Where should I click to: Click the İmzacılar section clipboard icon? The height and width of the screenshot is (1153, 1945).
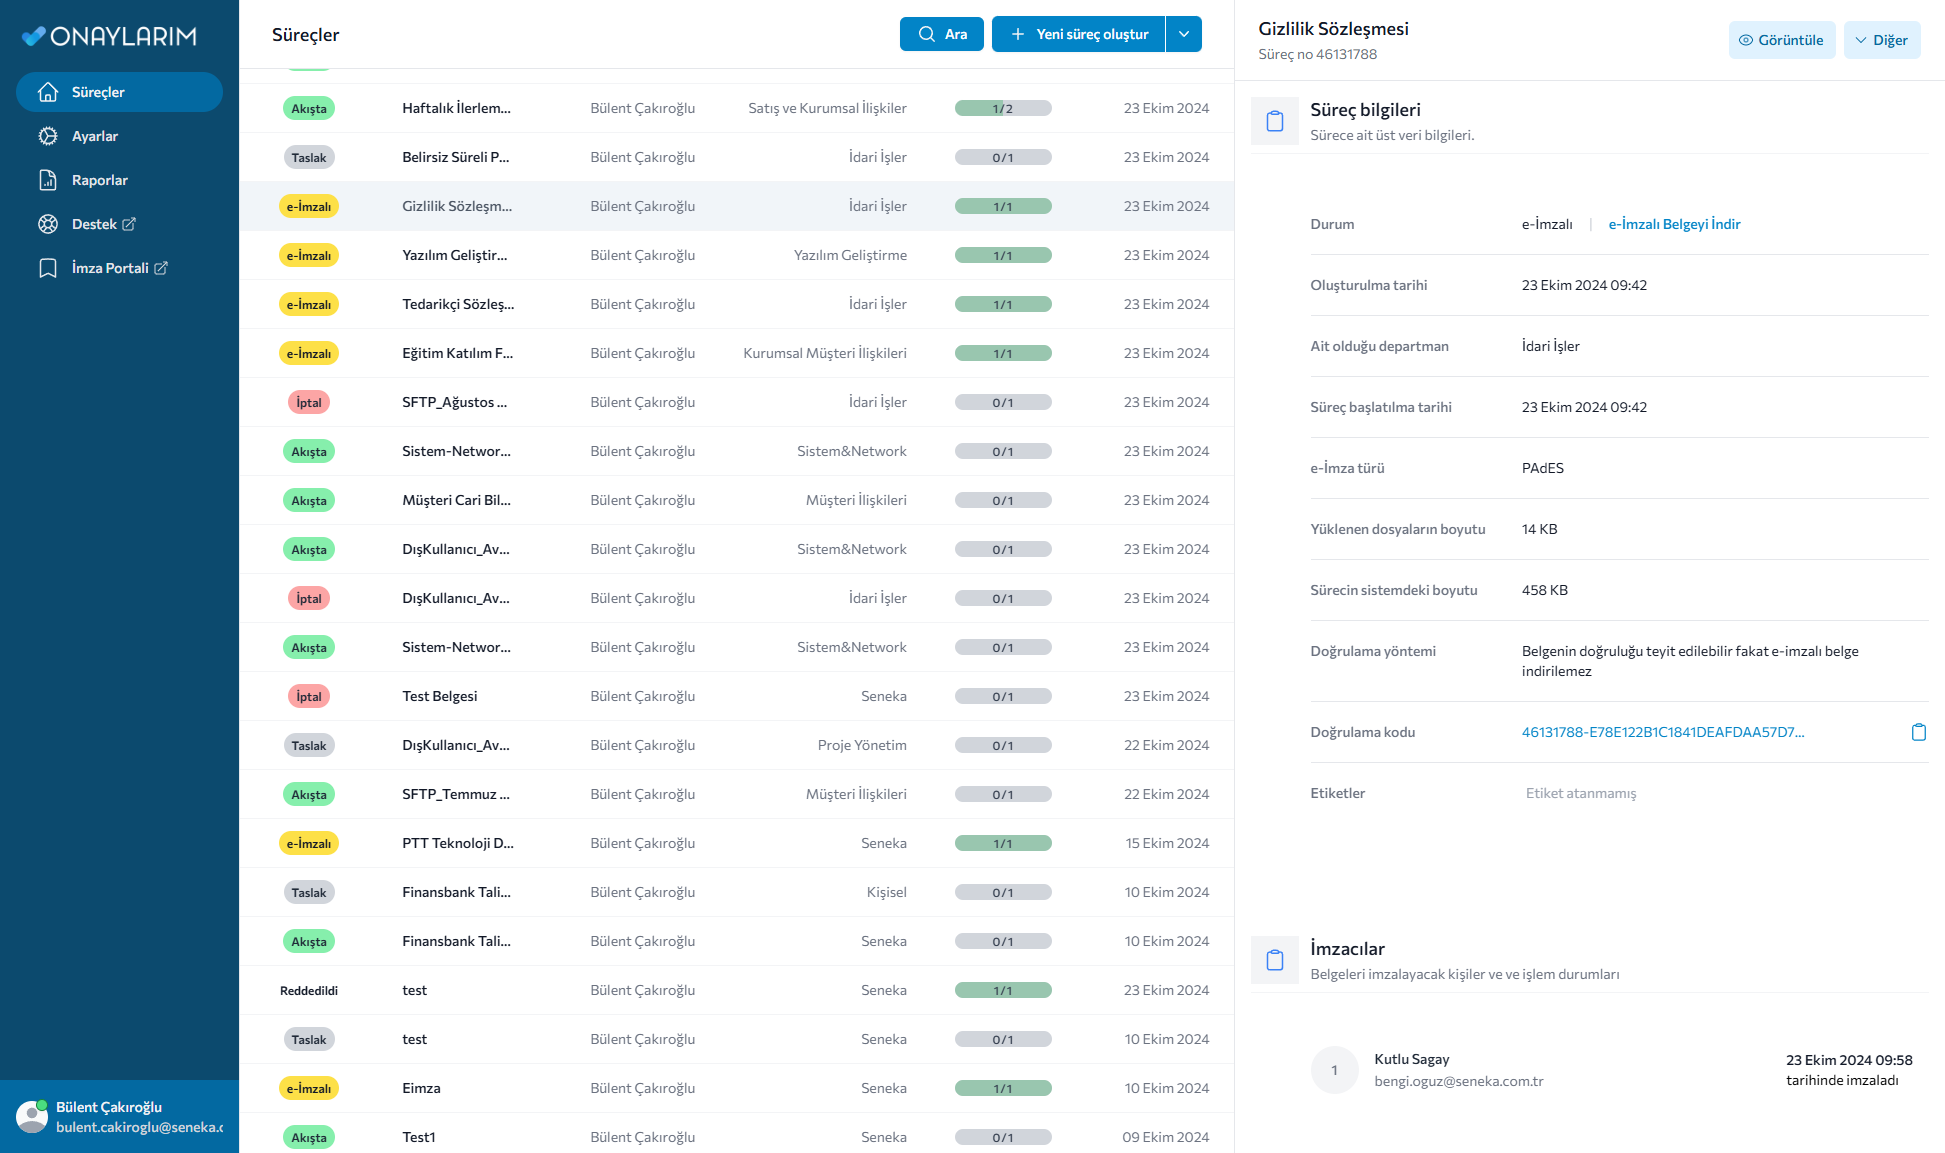click(x=1274, y=960)
